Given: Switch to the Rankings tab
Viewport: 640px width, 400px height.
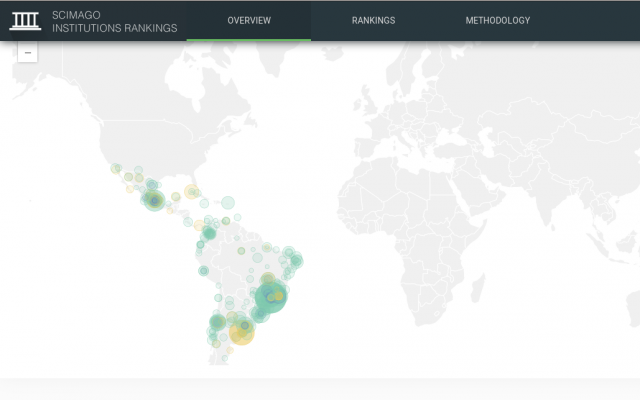Looking at the screenshot, I should [x=373, y=20].
